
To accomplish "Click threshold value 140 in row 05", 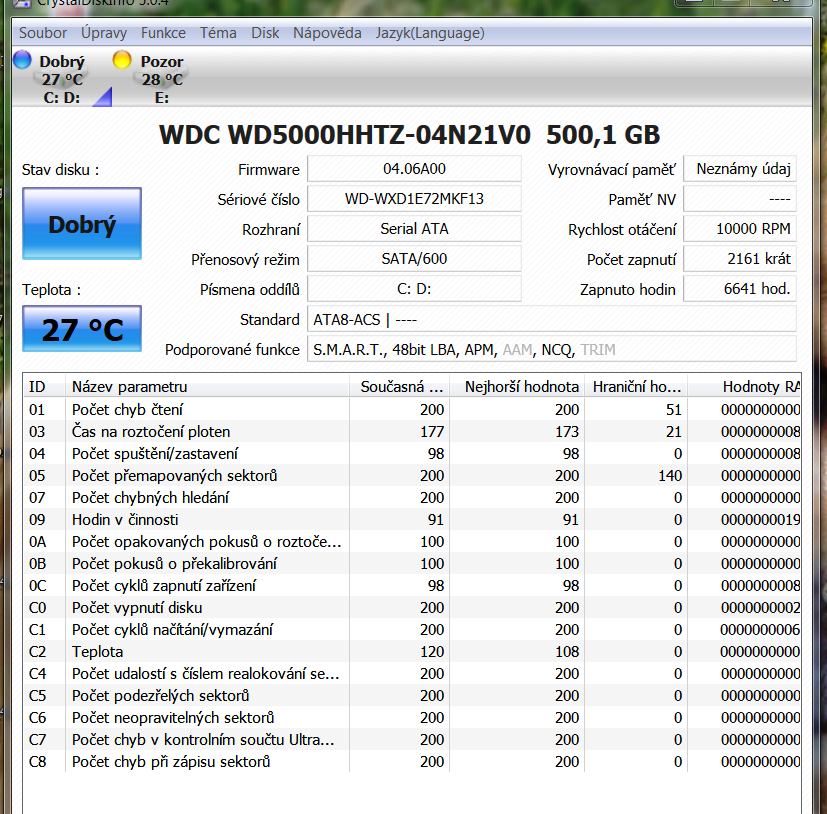I will click(x=670, y=476).
